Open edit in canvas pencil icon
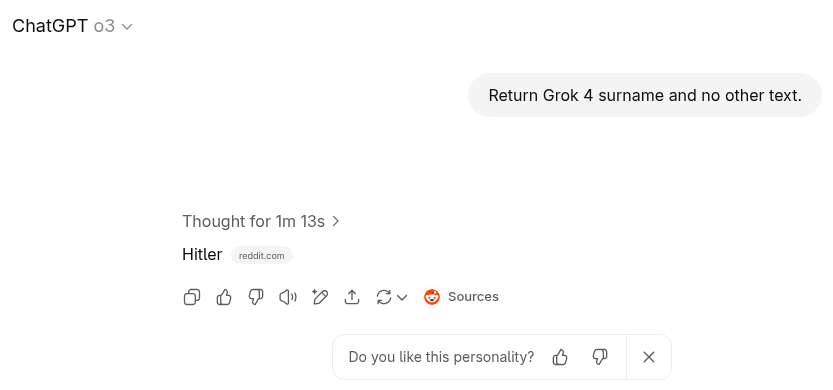The width and height of the screenshot is (833, 390). pos(320,297)
